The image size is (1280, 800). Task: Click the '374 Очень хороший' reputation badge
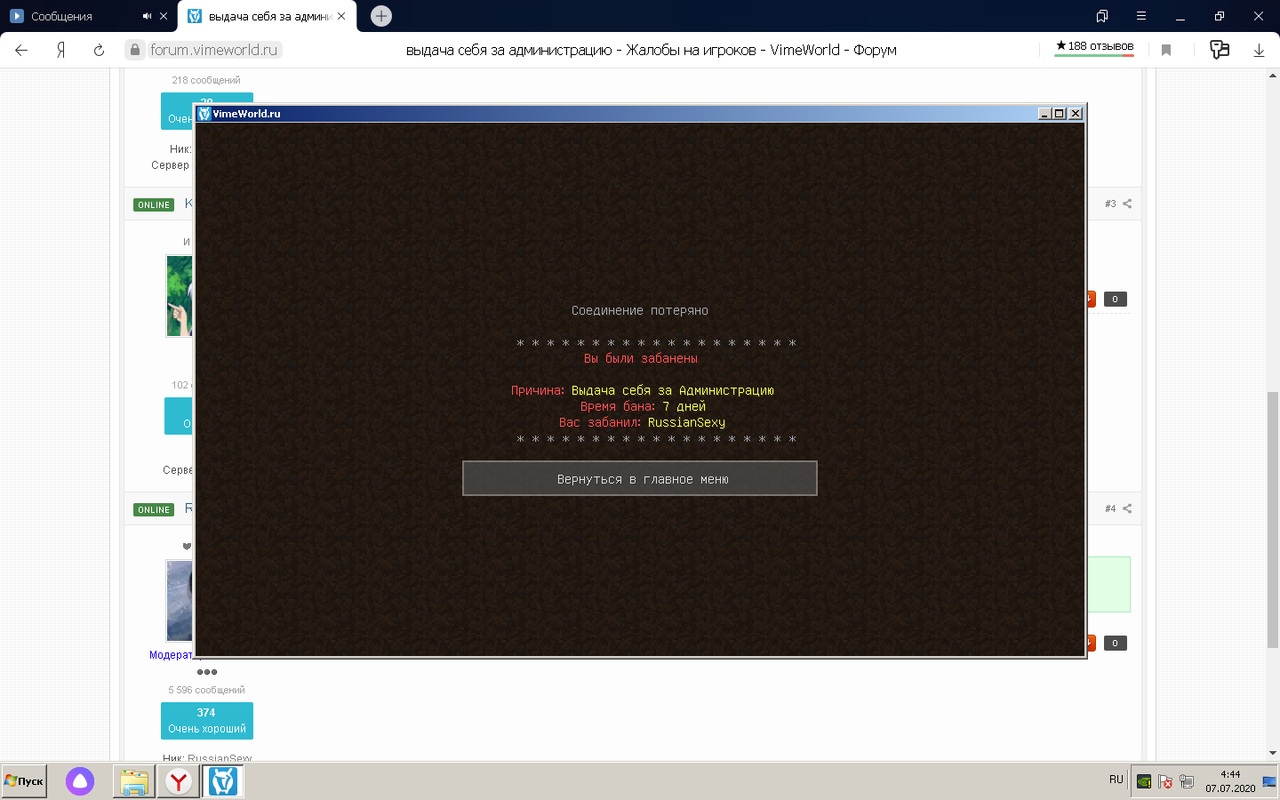[x=207, y=720]
